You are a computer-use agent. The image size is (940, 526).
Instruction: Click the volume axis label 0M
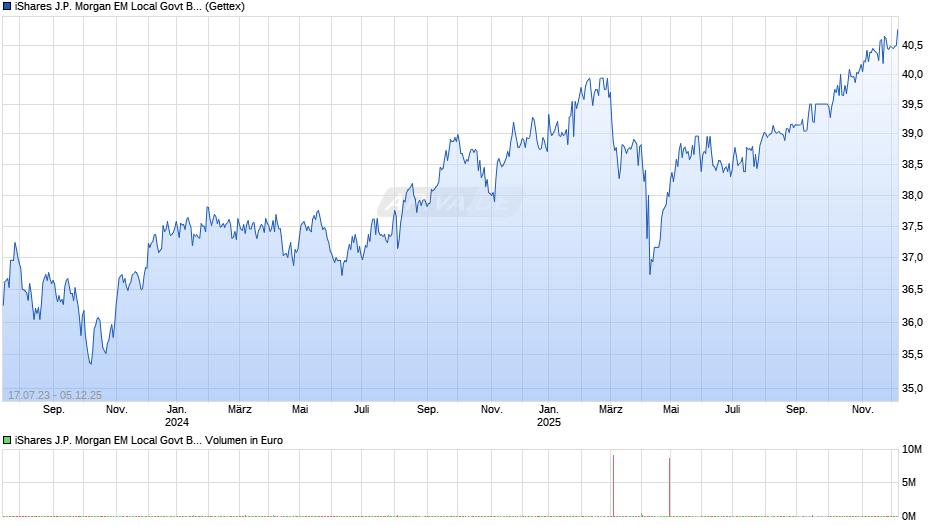click(x=909, y=516)
